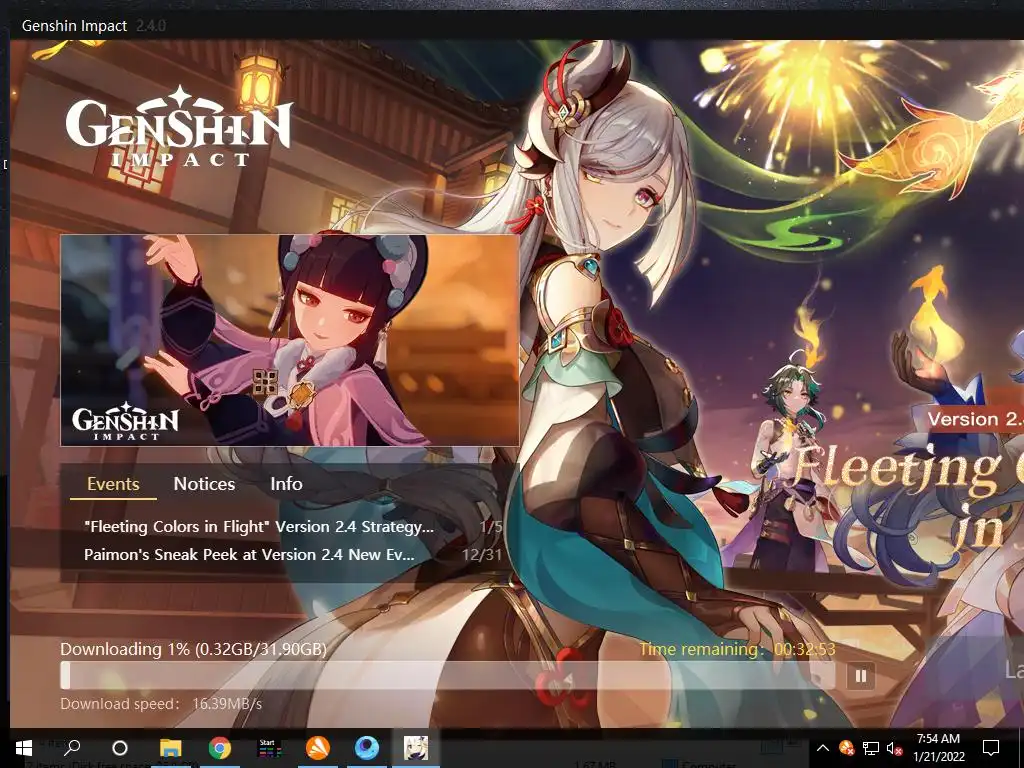Open the Info tab
Screen dimensions: 1024x768
point(286,484)
